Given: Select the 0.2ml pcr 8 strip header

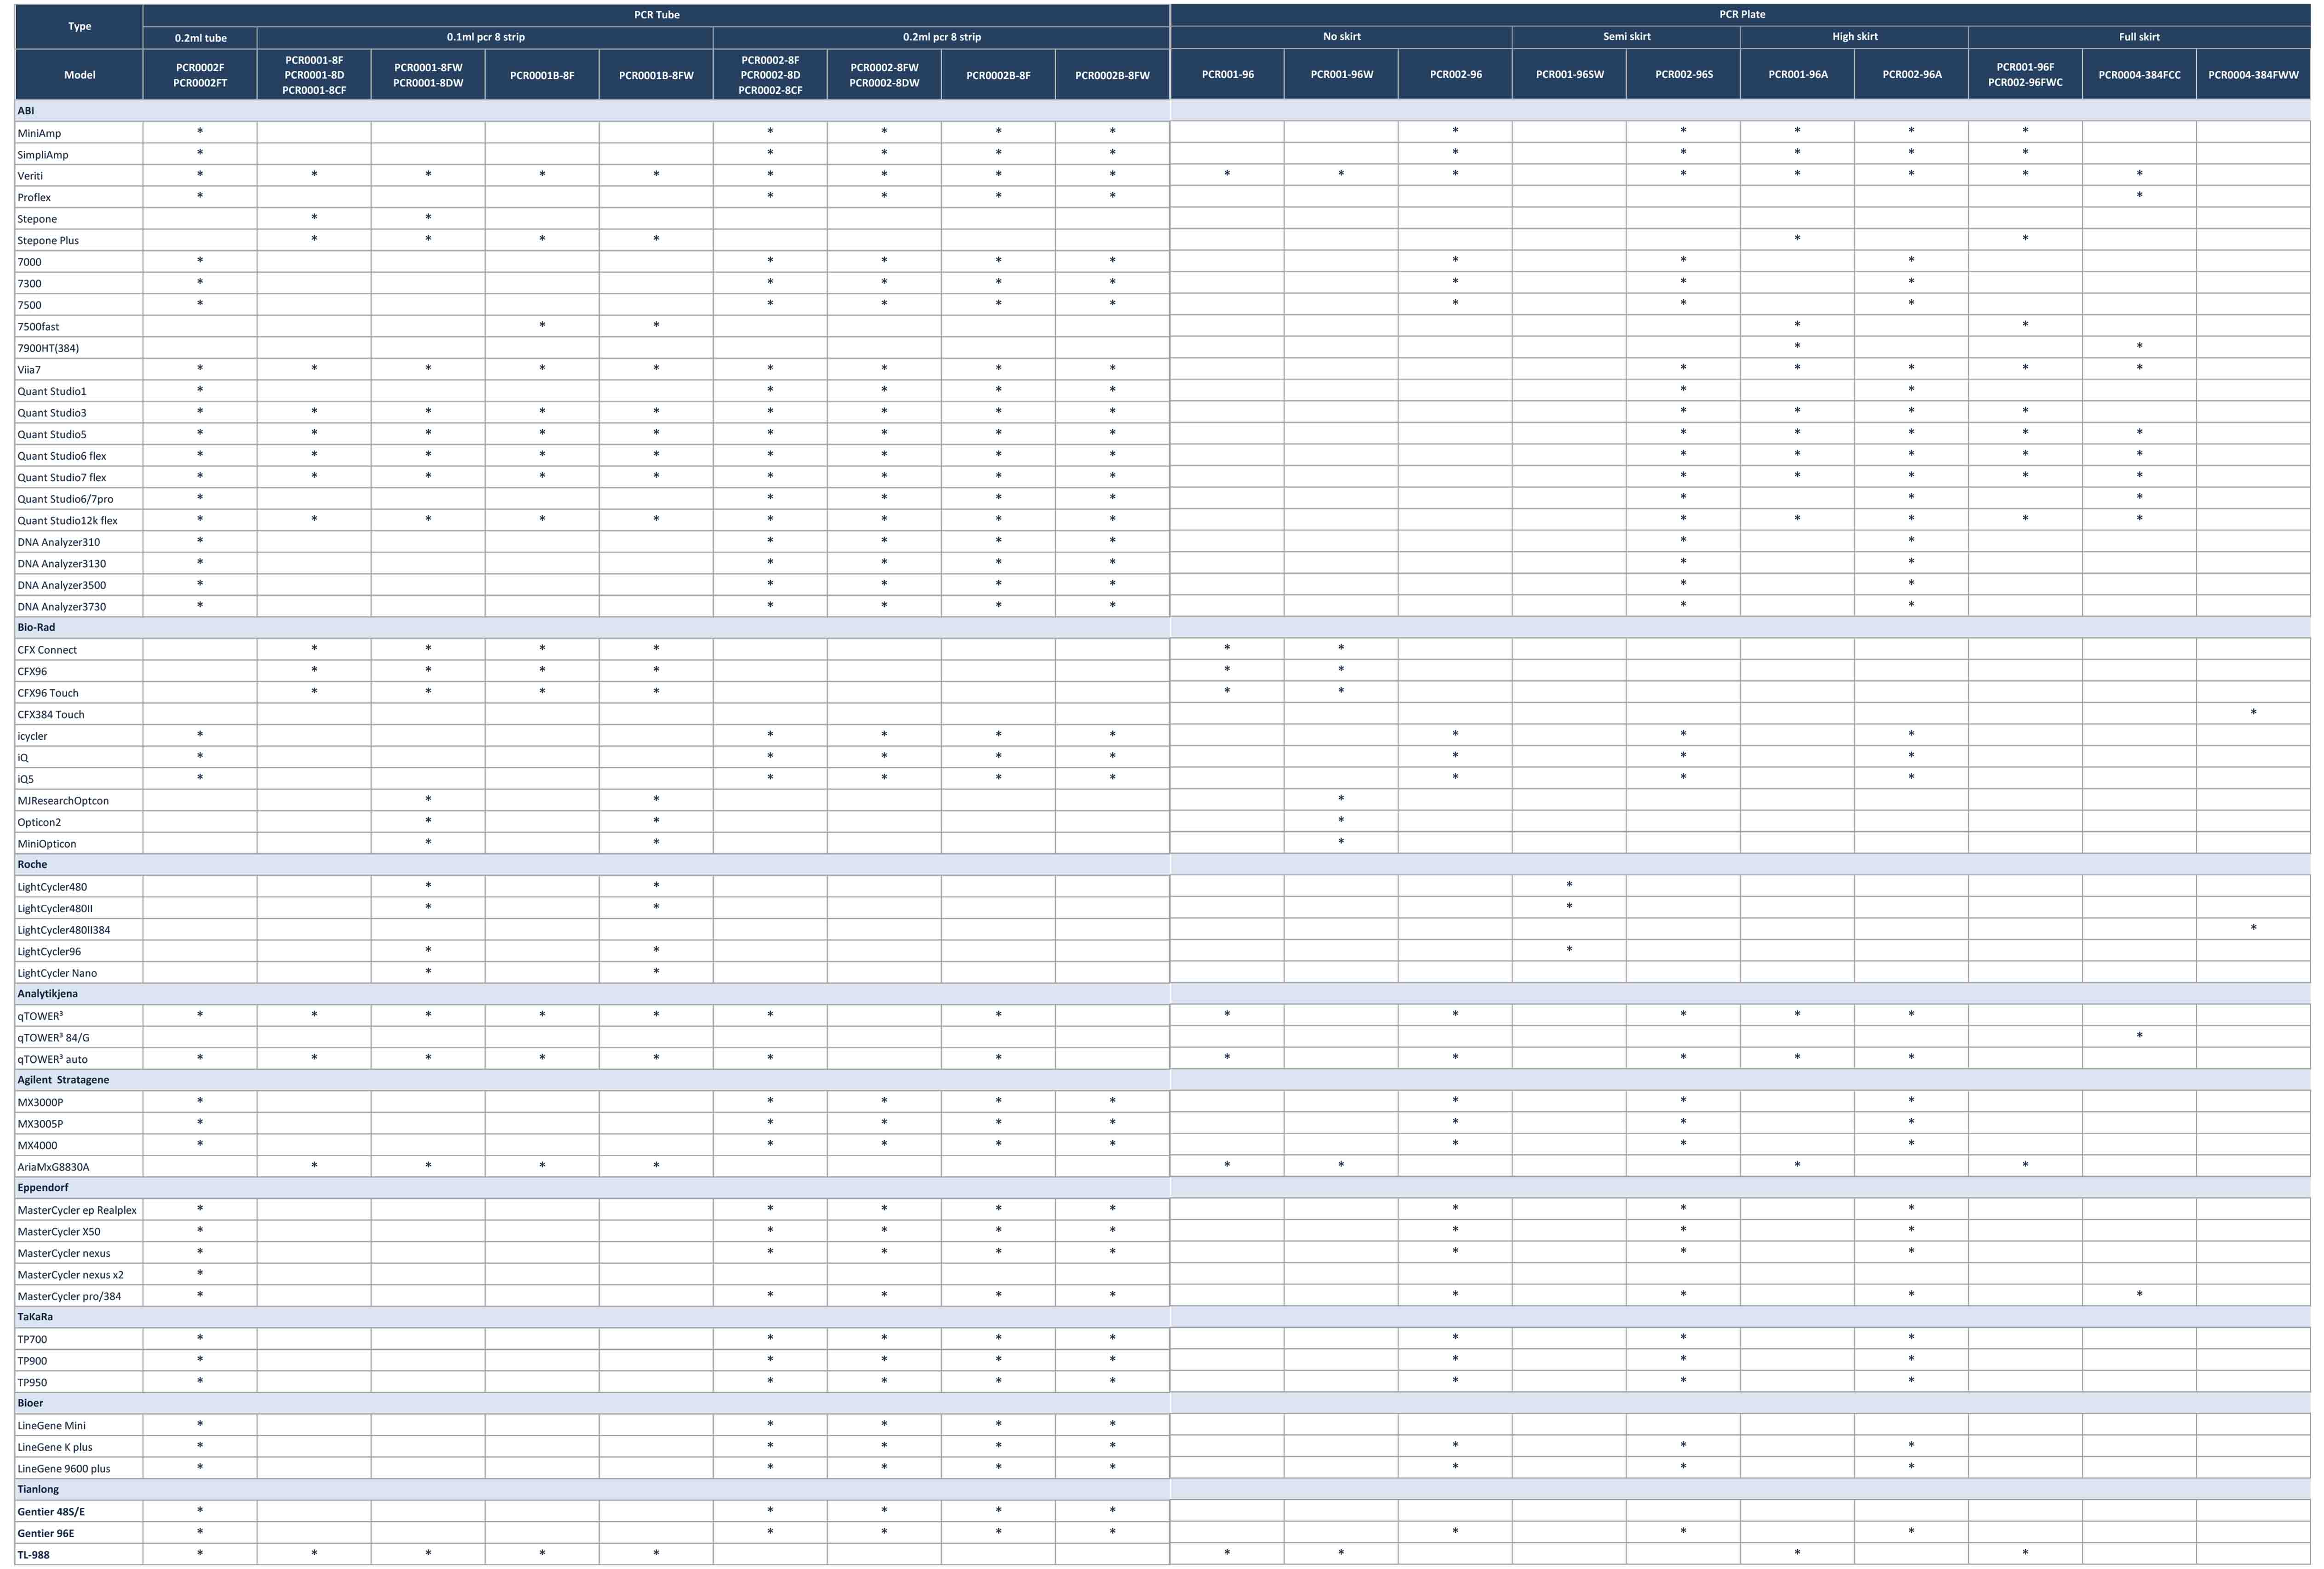Looking at the screenshot, I should click(941, 38).
